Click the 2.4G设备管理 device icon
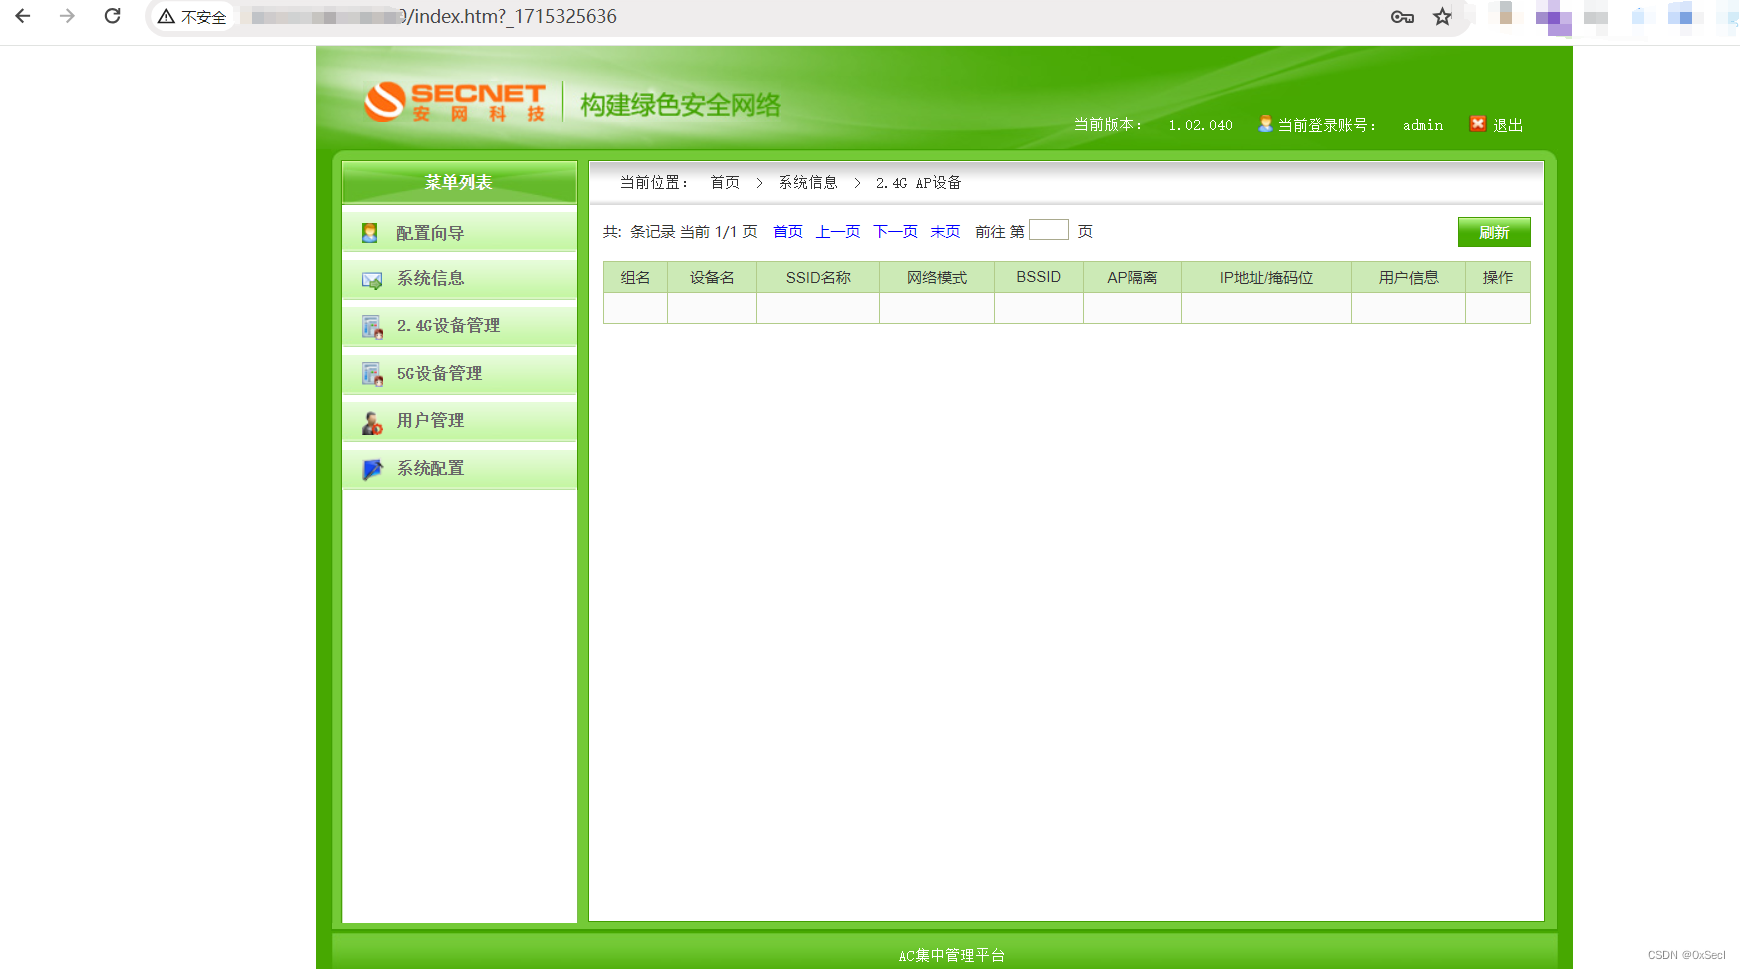The height and width of the screenshot is (969, 1740). (372, 327)
